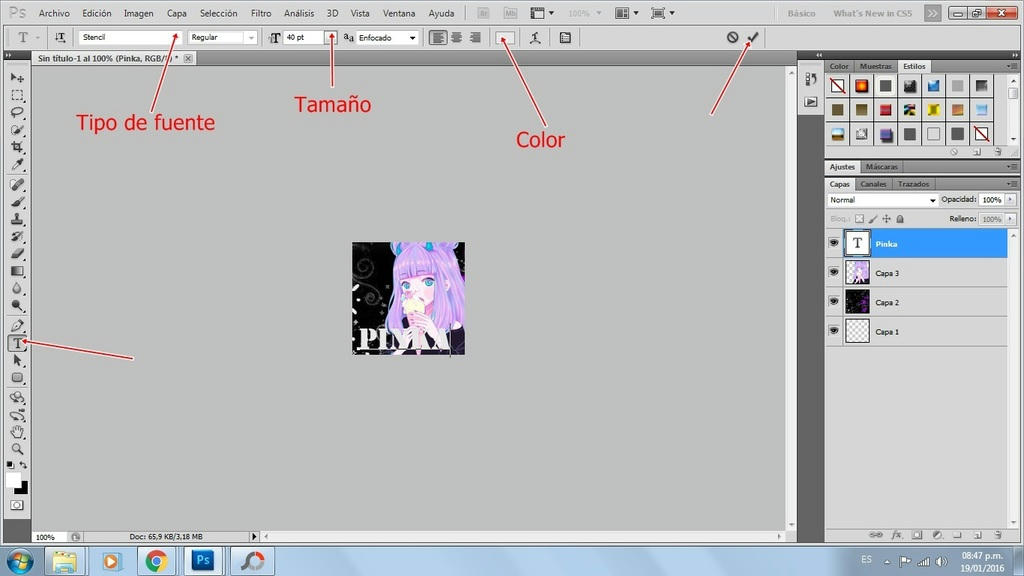Switch to the Muestras tab
The width and height of the screenshot is (1024, 576).
pyautogui.click(x=875, y=66)
